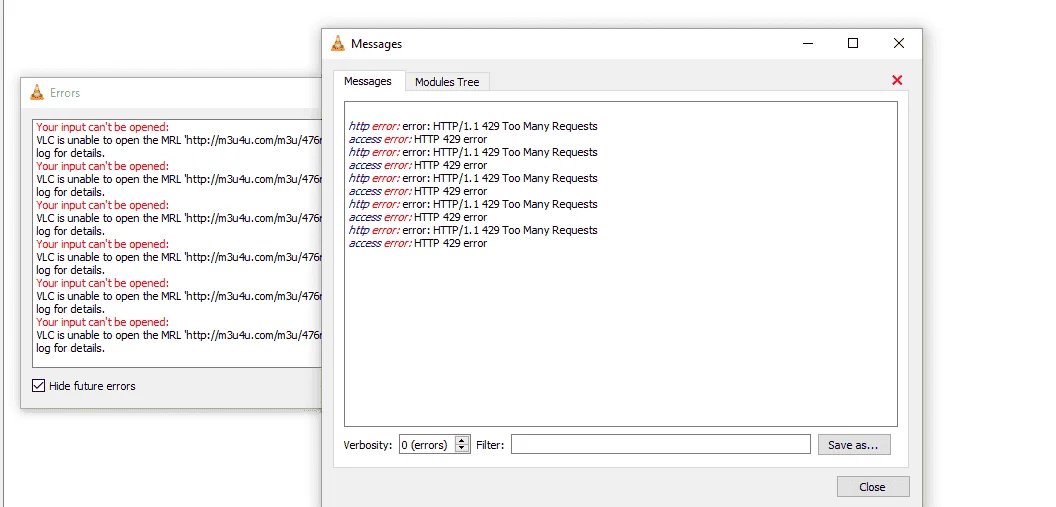Click the first 'access error: HTTP 429 error' line

pos(418,139)
